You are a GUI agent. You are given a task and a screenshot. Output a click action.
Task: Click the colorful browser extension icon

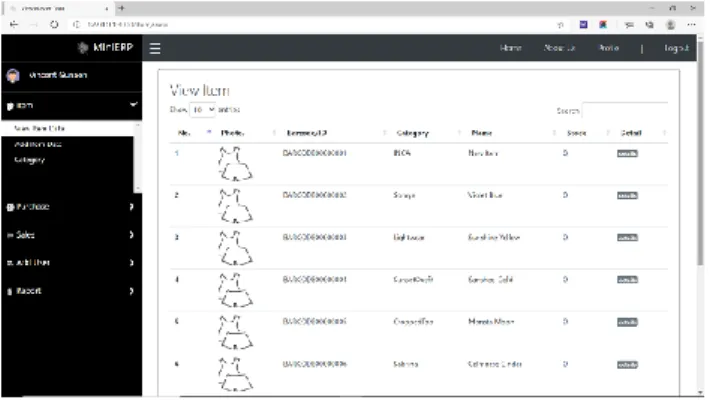click(x=603, y=24)
